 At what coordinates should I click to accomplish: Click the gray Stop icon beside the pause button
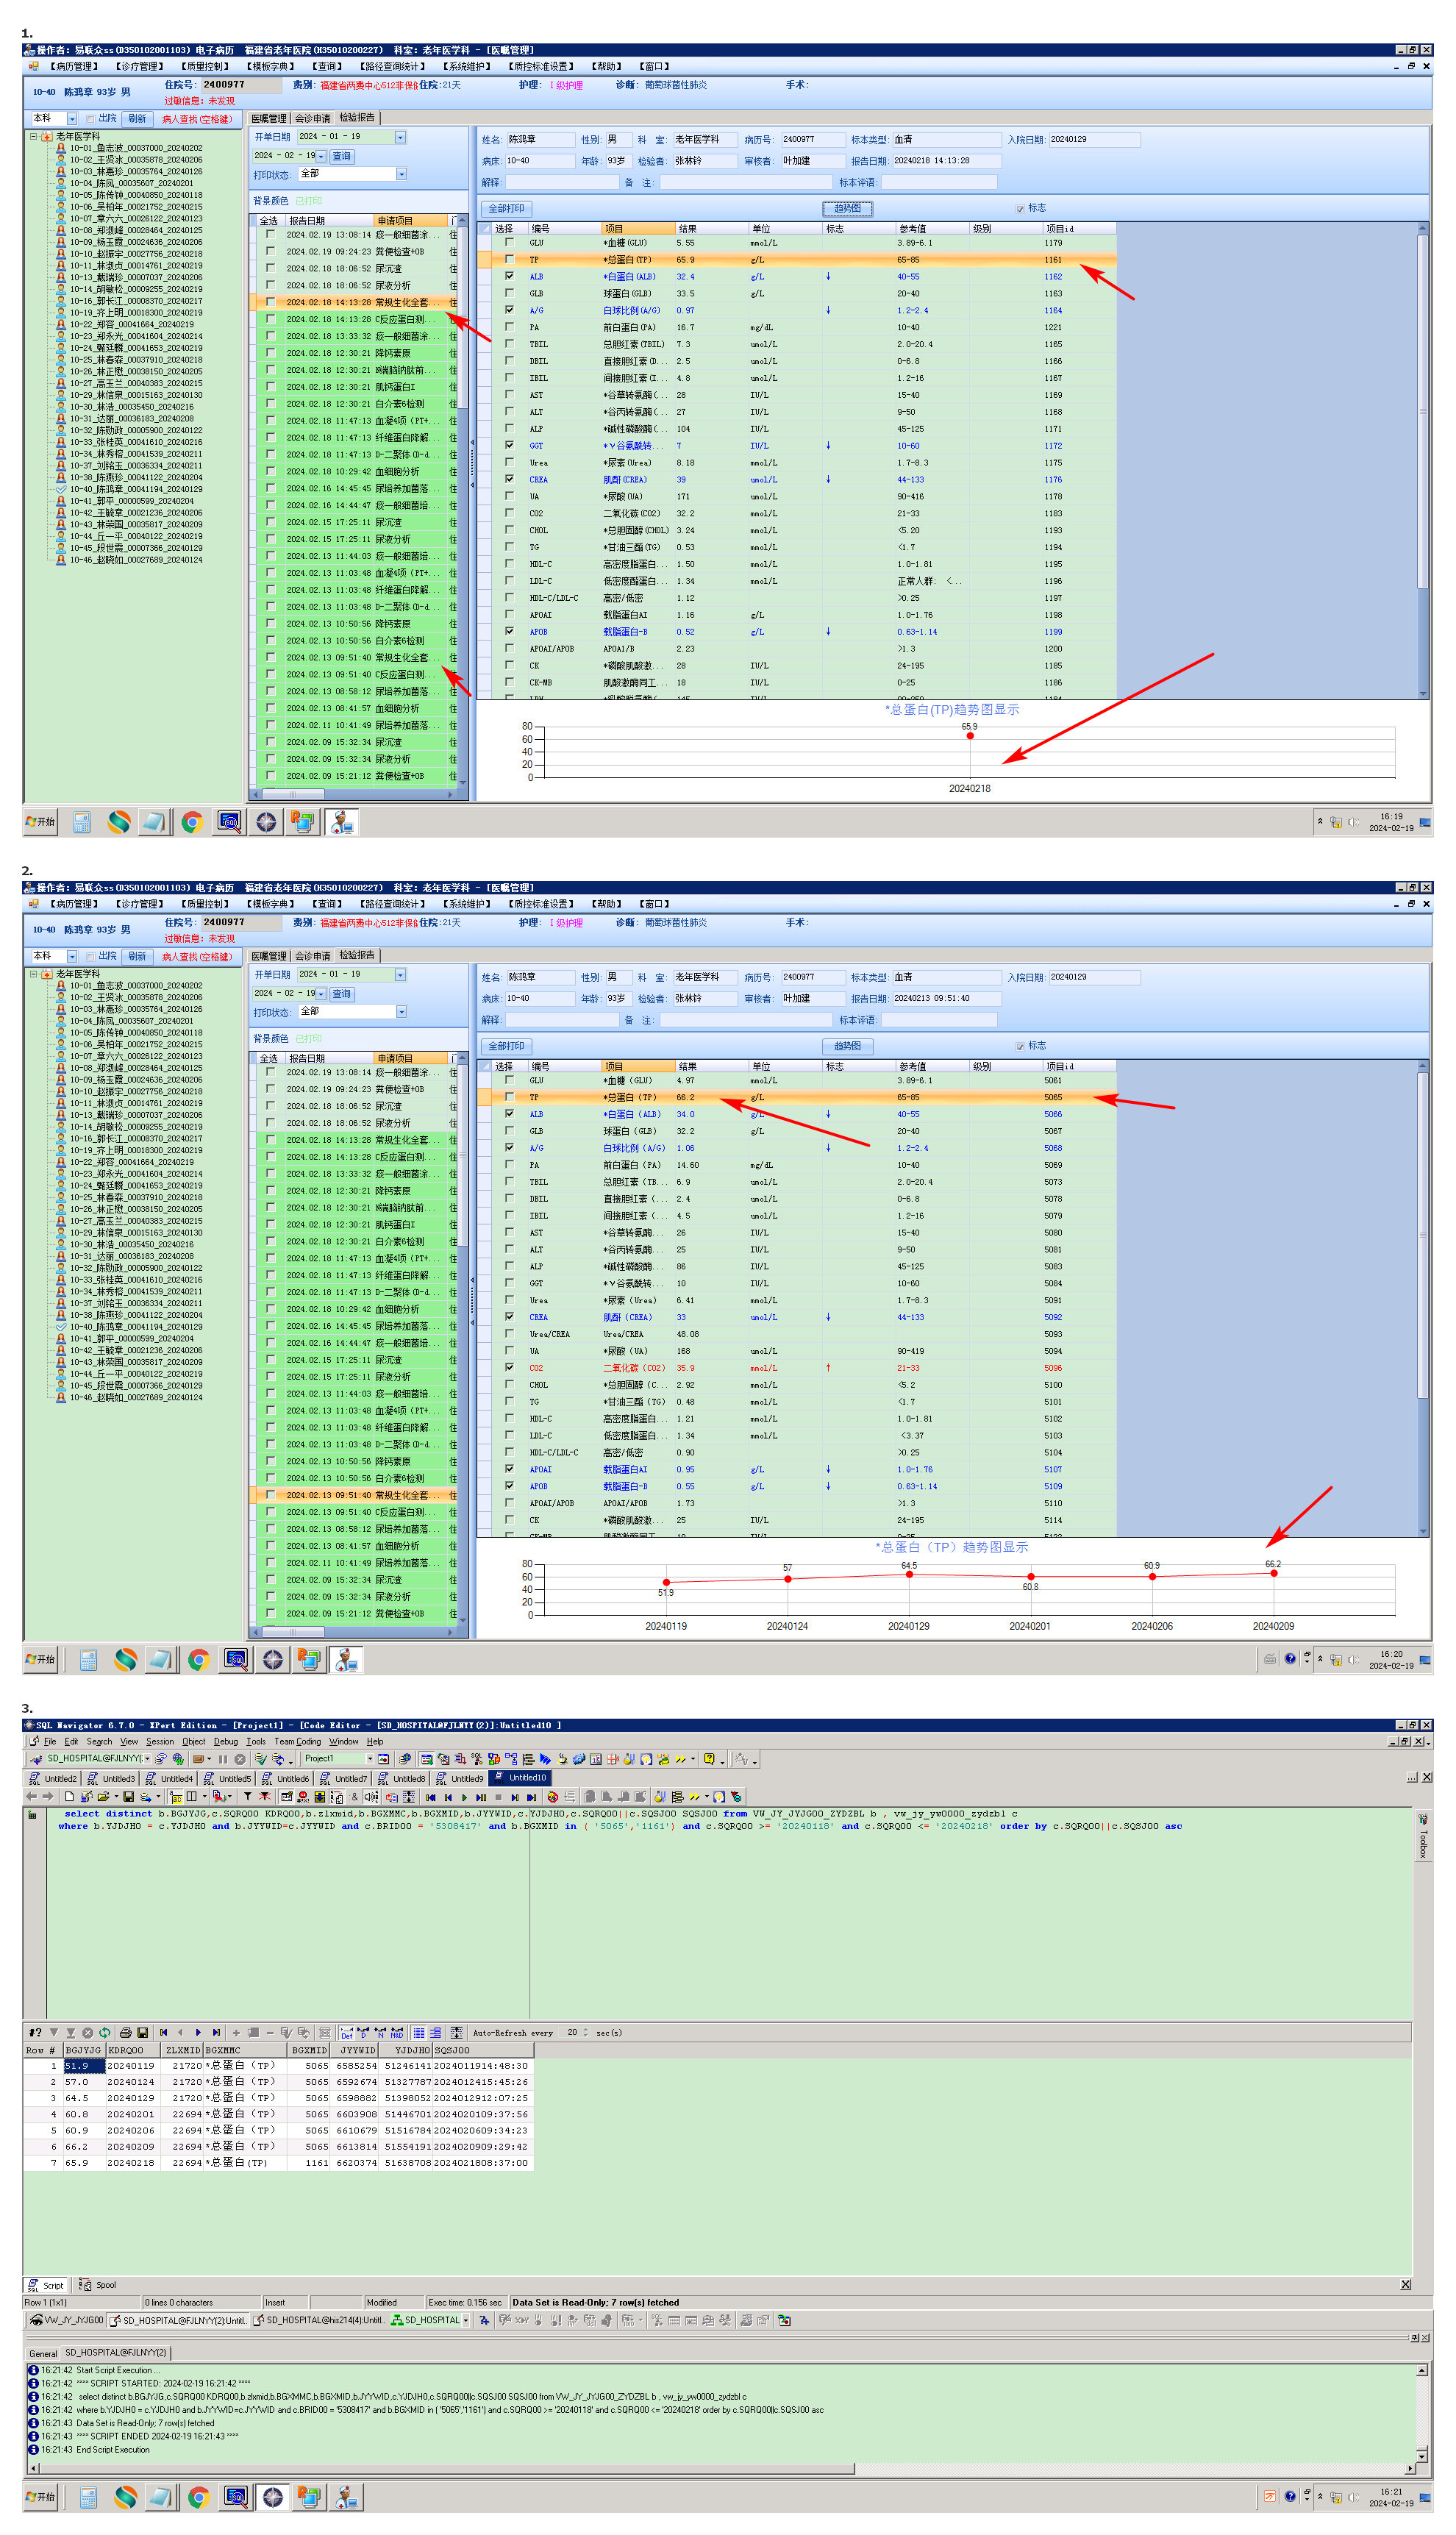click(240, 1759)
